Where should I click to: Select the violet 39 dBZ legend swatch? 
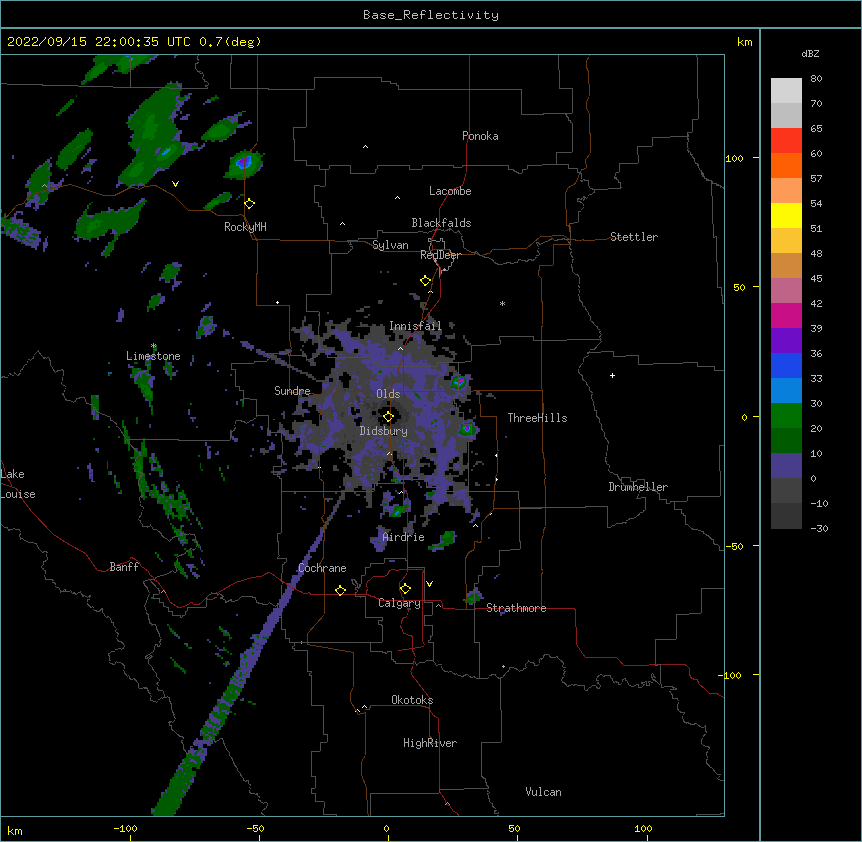(786, 341)
